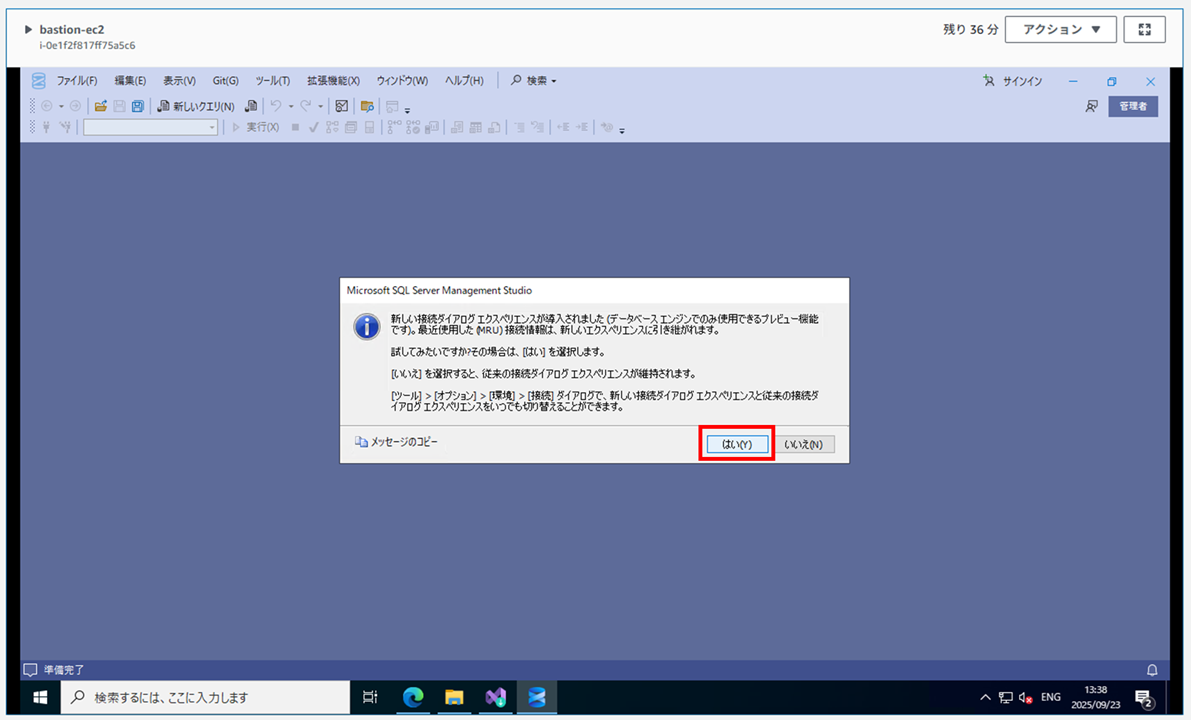Expand the Undo history dropdown arrow

click(x=291, y=106)
